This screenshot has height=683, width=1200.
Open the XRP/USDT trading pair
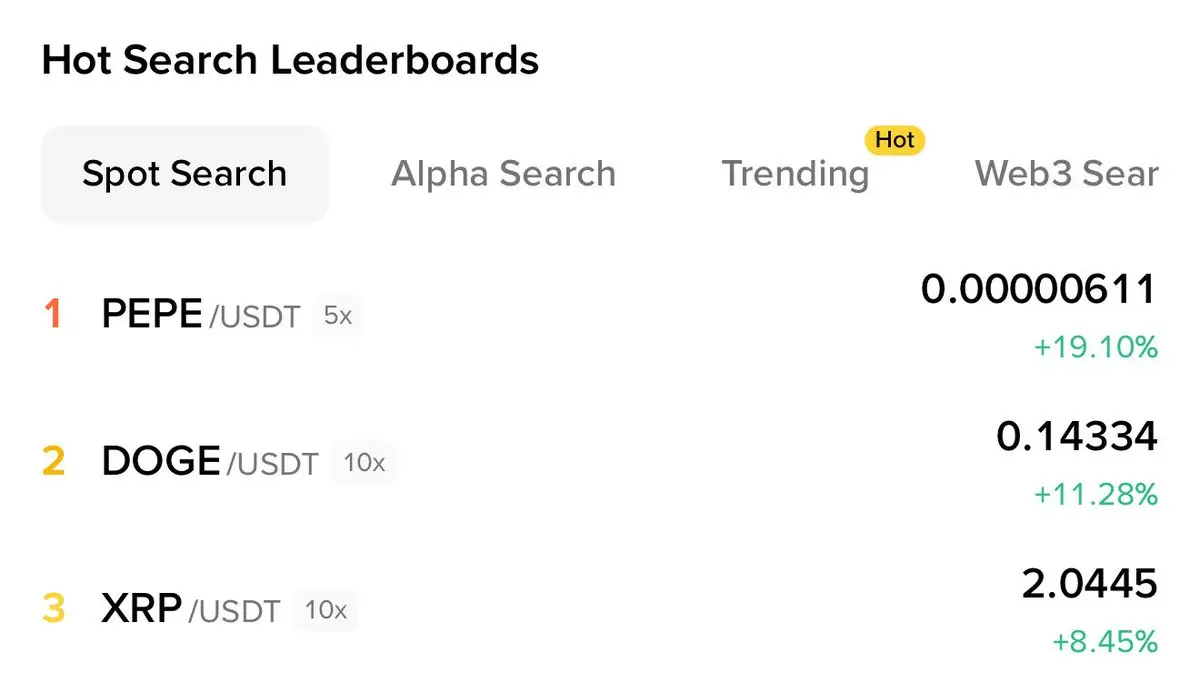click(190, 608)
